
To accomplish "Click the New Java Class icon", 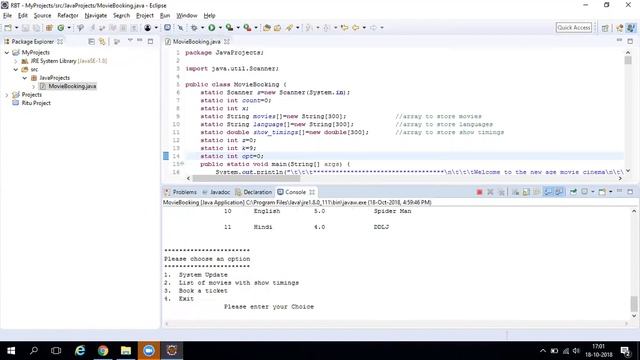I will pyautogui.click(x=61, y=28).
